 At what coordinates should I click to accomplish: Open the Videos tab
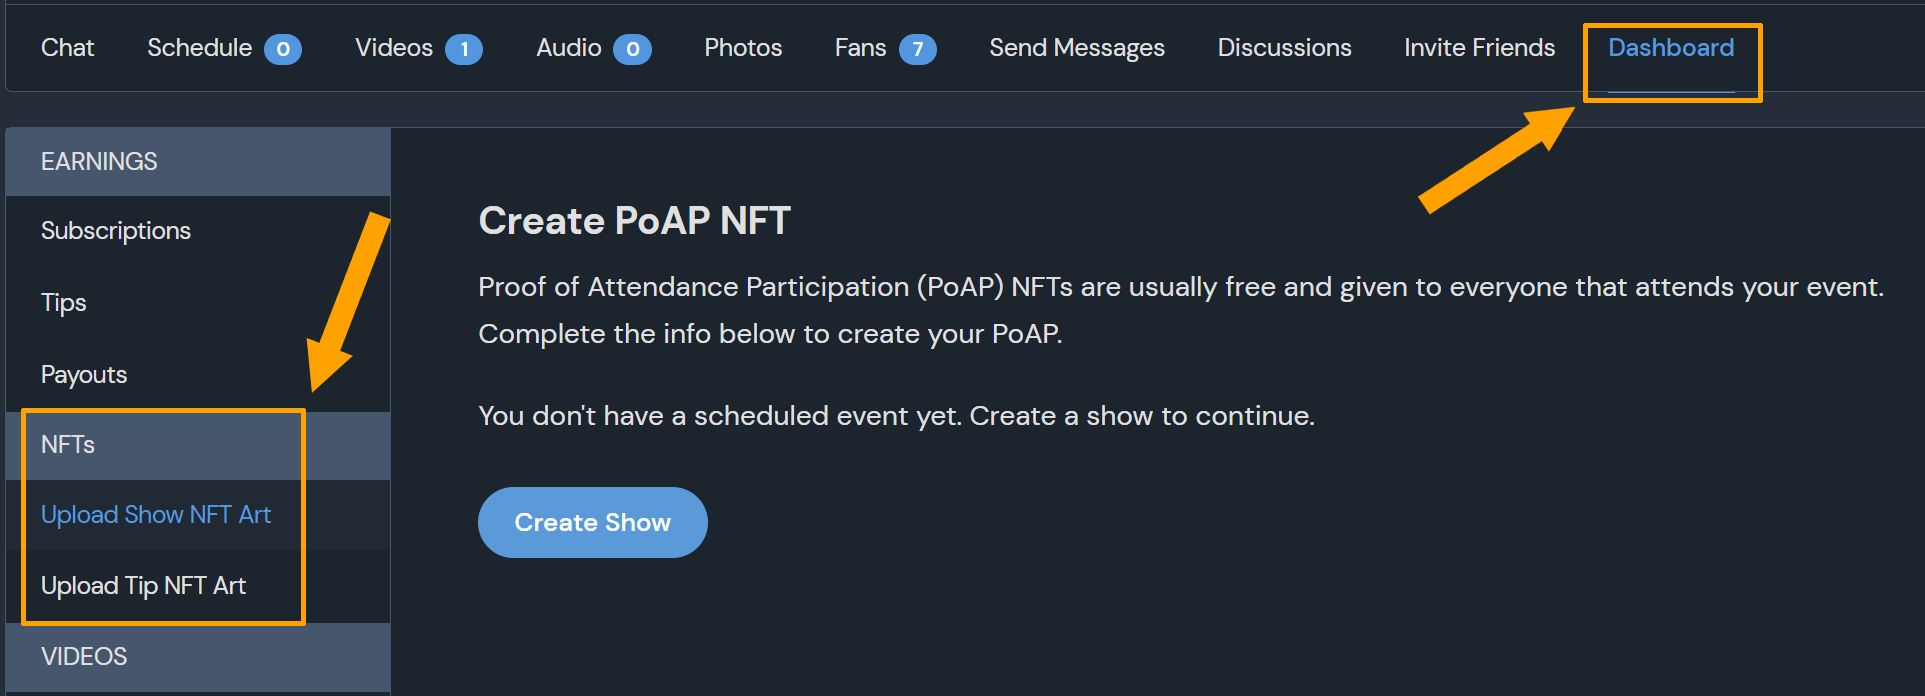394,48
